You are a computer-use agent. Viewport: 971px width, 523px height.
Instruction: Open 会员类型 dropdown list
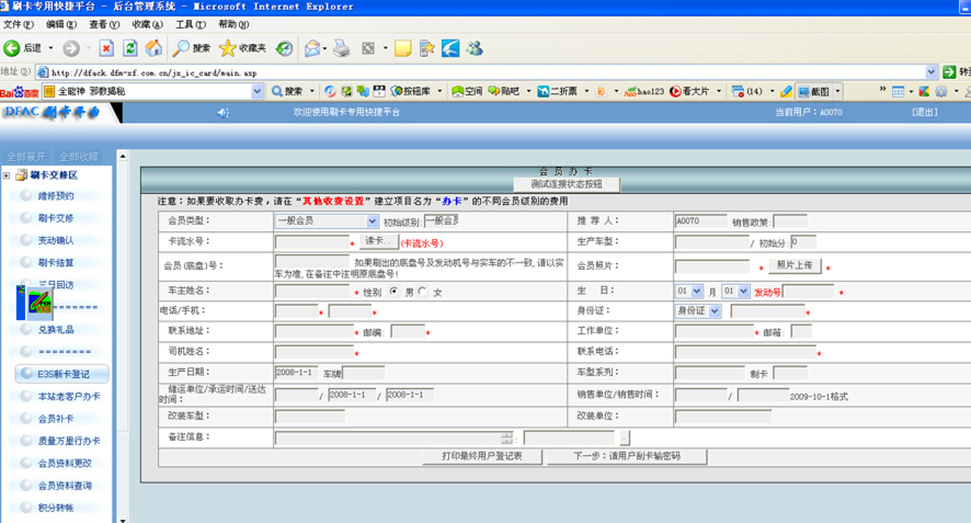pyautogui.click(x=372, y=221)
